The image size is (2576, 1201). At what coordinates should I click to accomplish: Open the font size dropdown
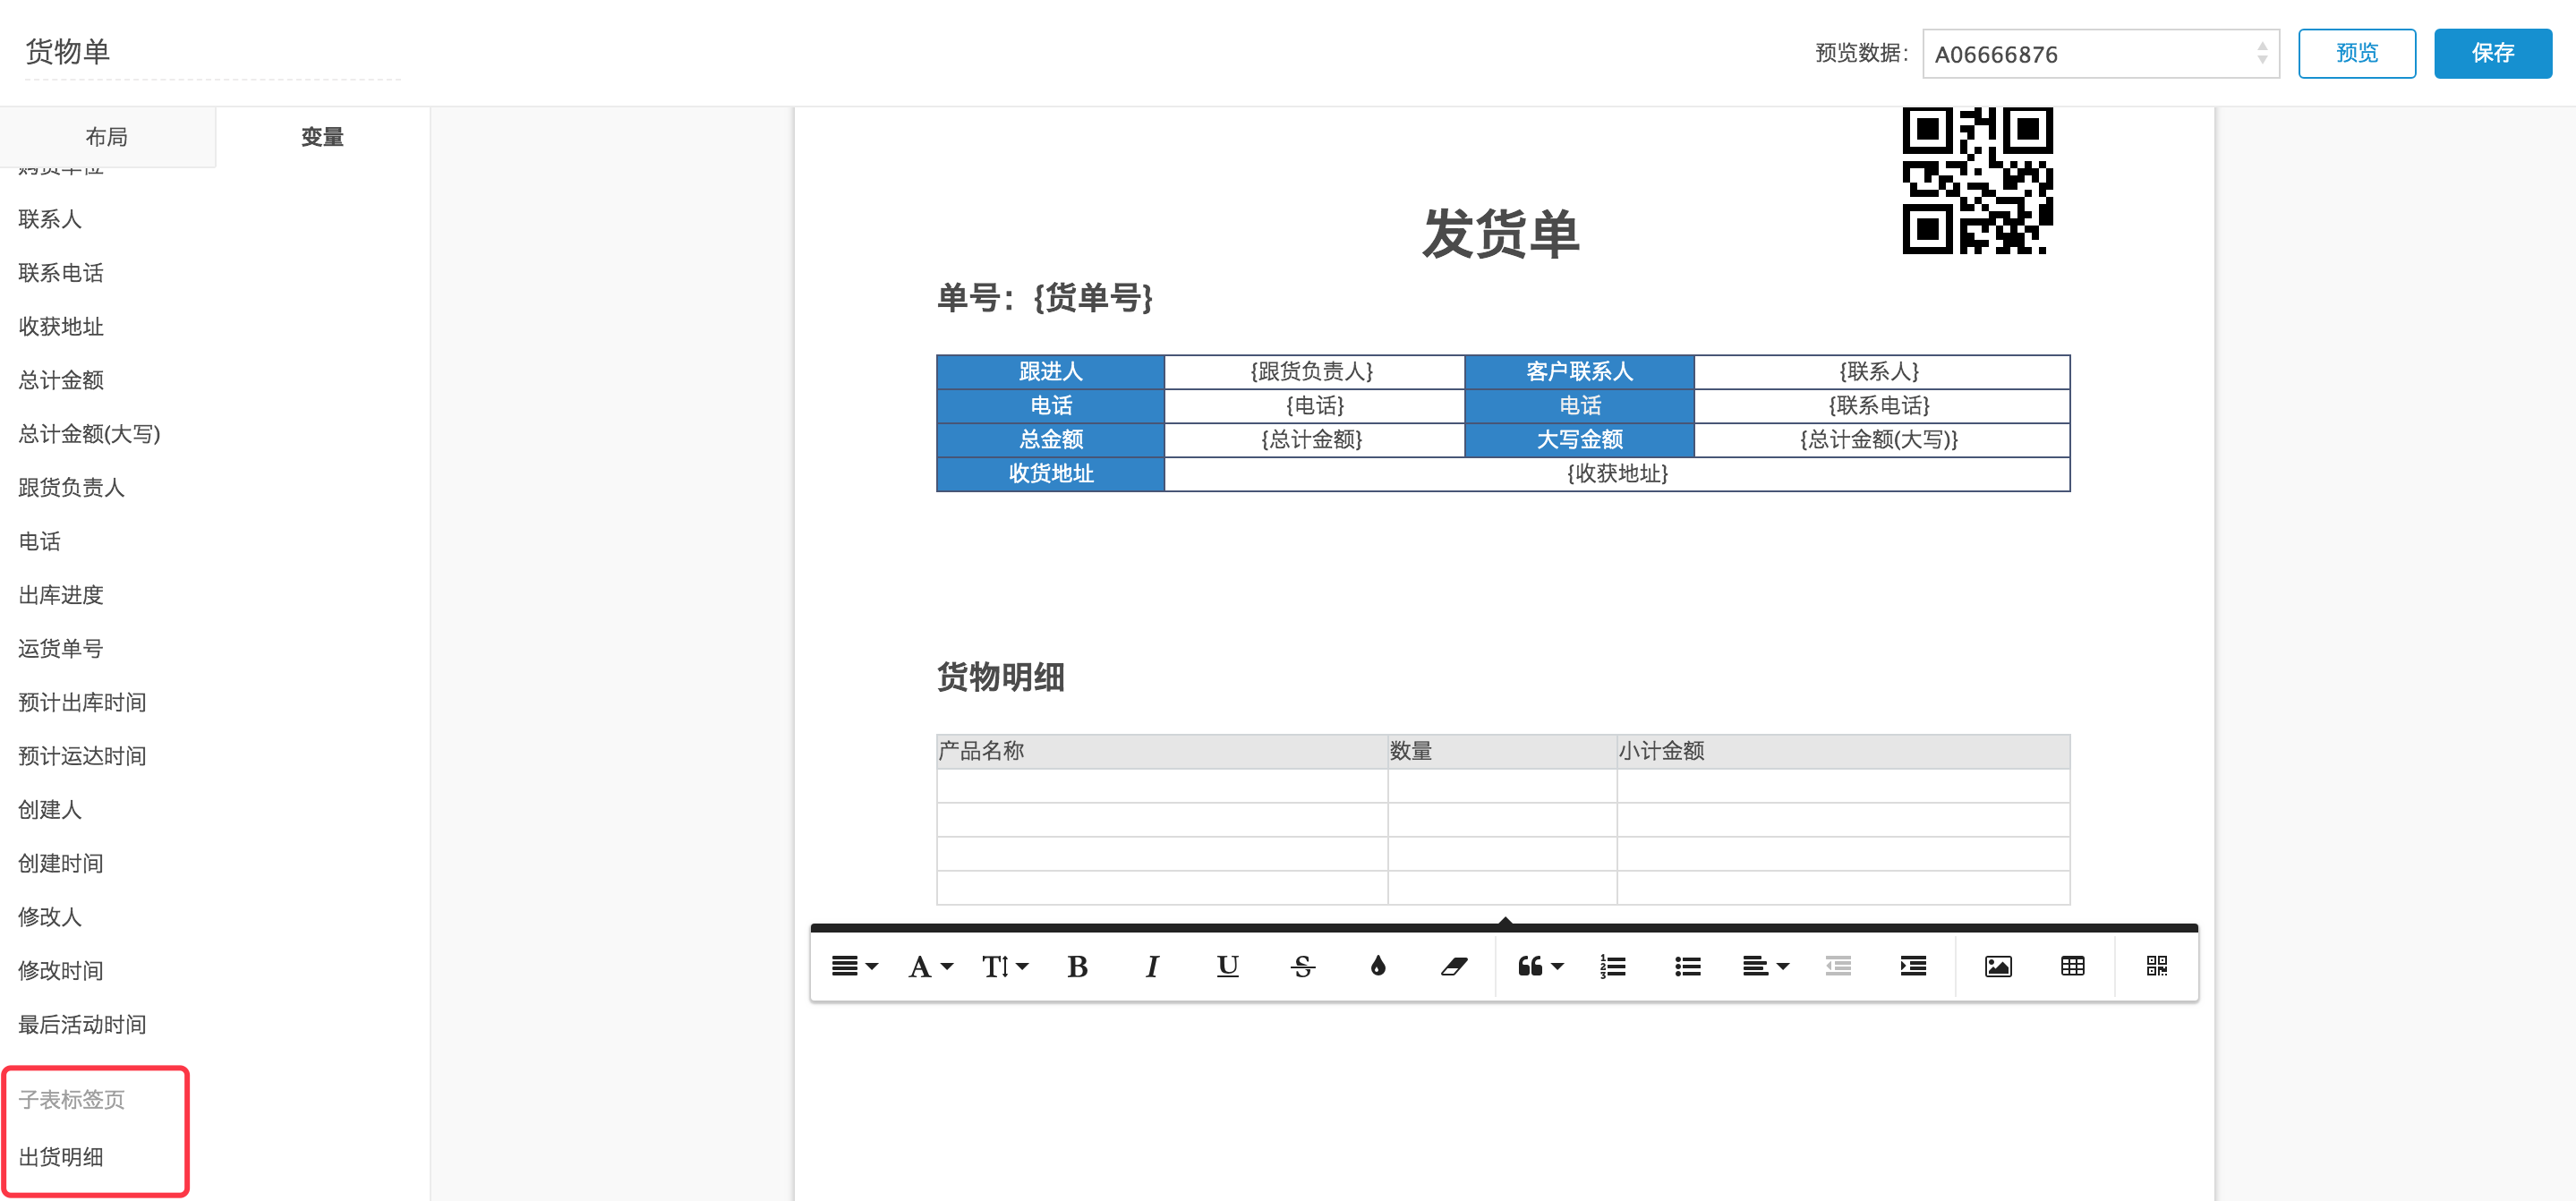(x=1004, y=966)
